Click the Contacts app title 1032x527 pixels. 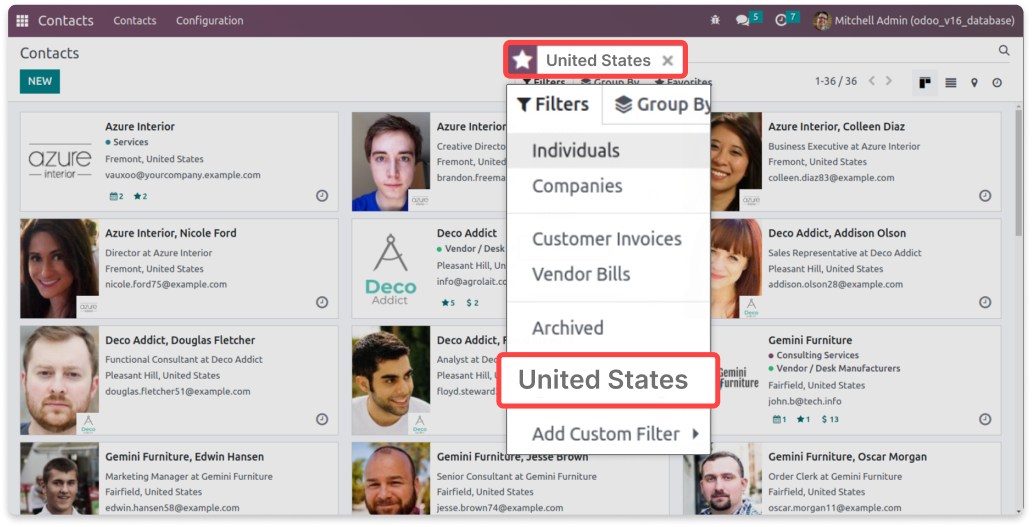click(66, 20)
